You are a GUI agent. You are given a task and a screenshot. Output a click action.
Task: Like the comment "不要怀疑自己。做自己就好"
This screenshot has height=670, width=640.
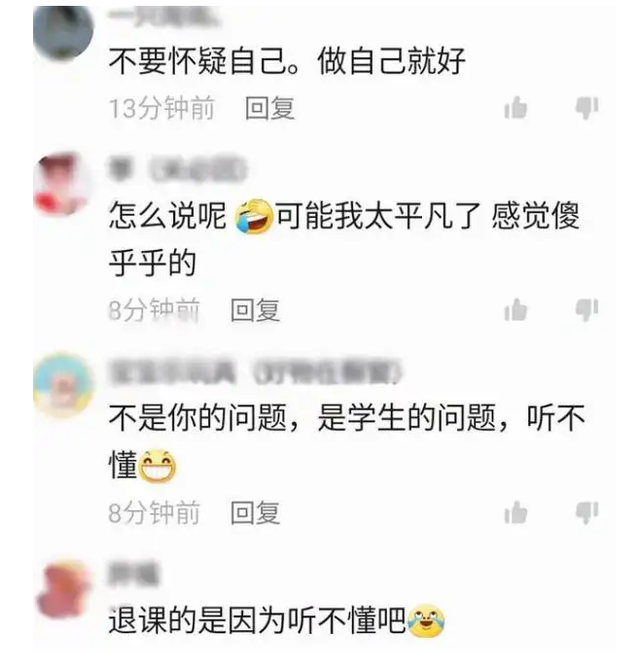point(516,108)
